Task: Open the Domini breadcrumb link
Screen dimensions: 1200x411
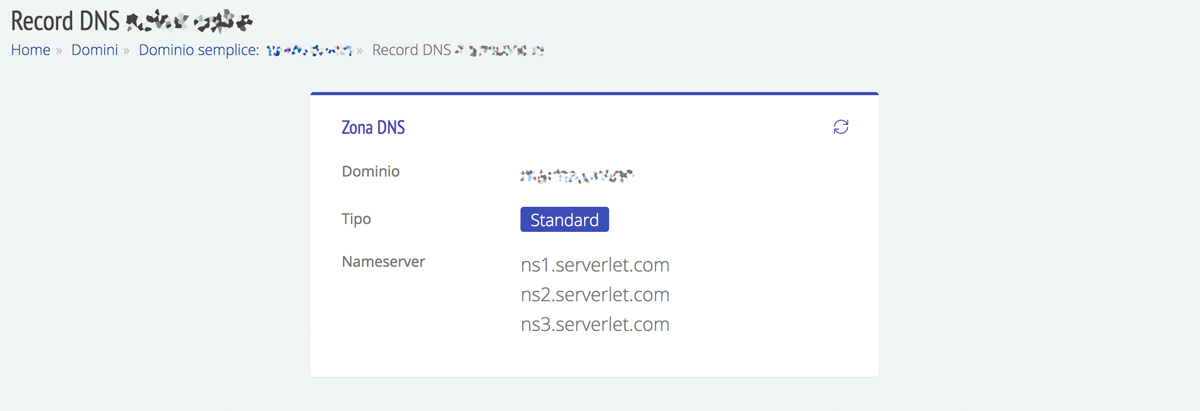Action: [x=95, y=49]
